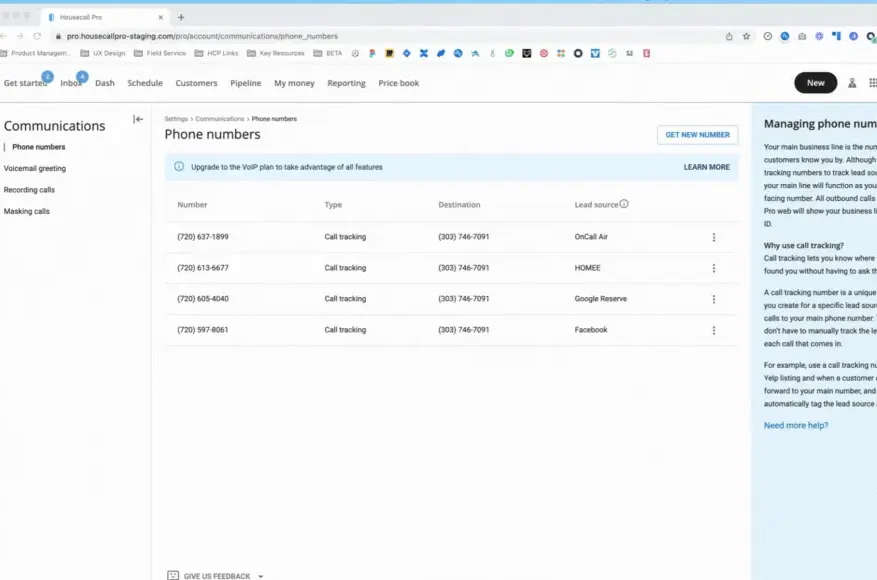The width and height of the screenshot is (877, 580).
Task: Open the Need more help link
Action: click(x=795, y=425)
